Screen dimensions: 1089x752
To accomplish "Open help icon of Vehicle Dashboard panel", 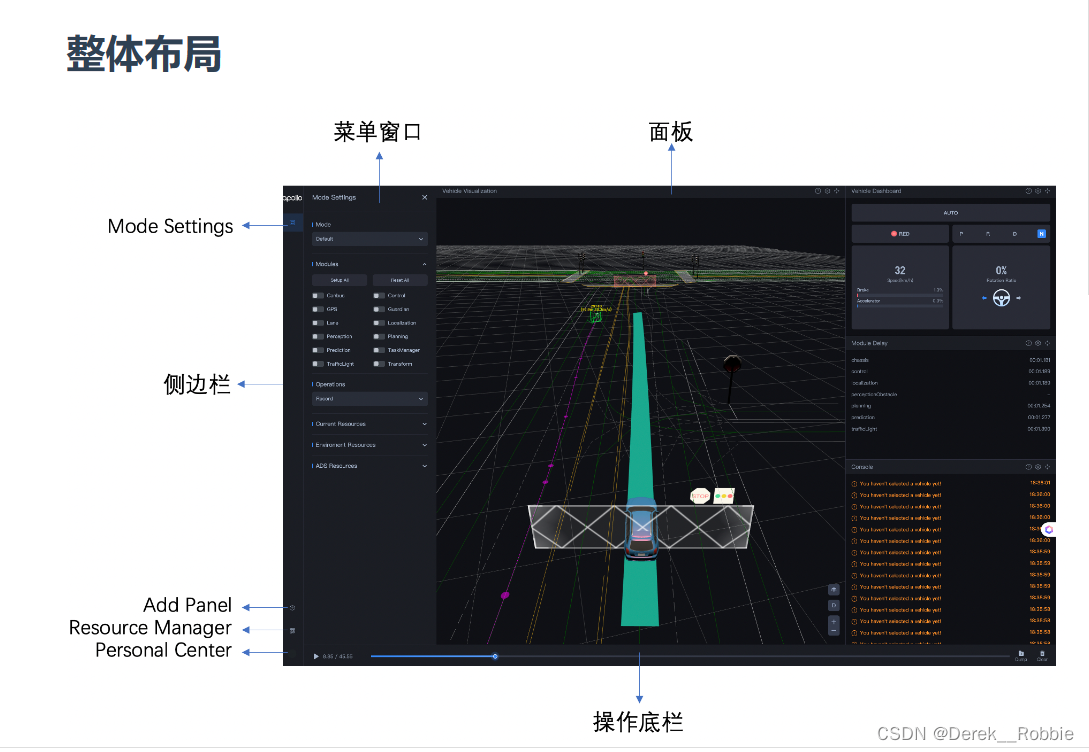I will click(x=1029, y=191).
